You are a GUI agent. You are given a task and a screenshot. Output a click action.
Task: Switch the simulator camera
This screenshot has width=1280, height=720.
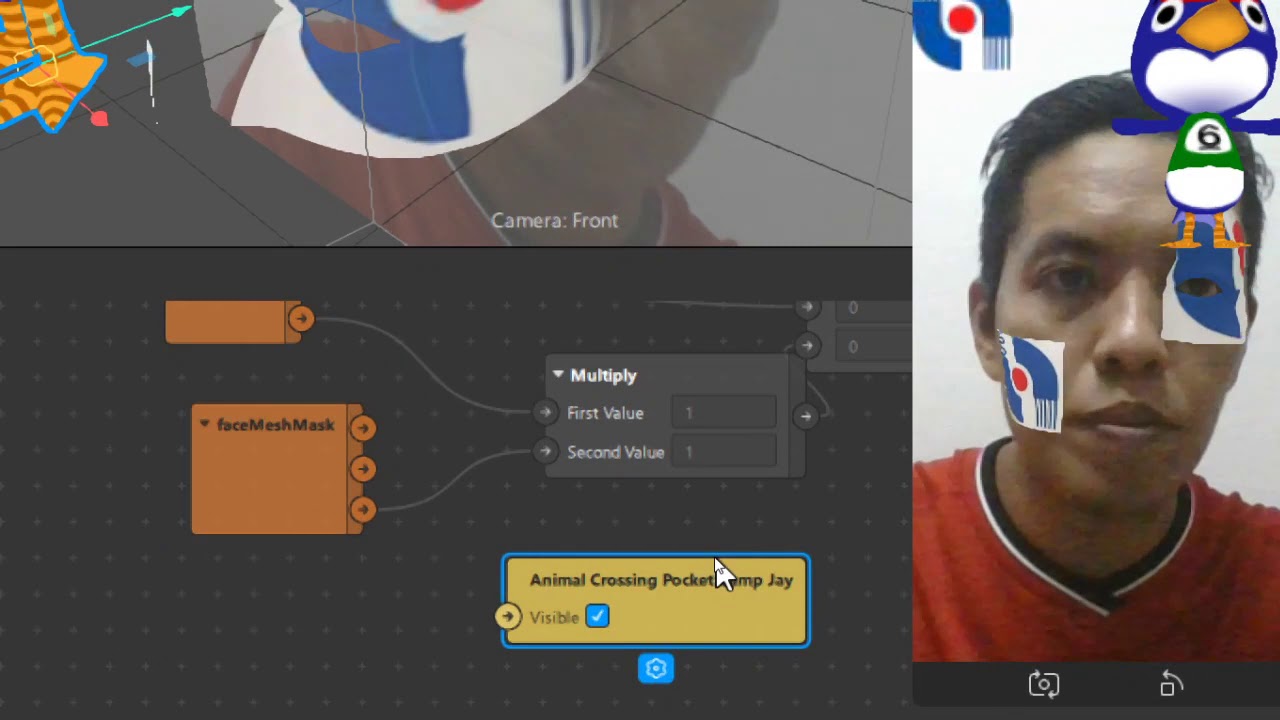[x=1043, y=685]
